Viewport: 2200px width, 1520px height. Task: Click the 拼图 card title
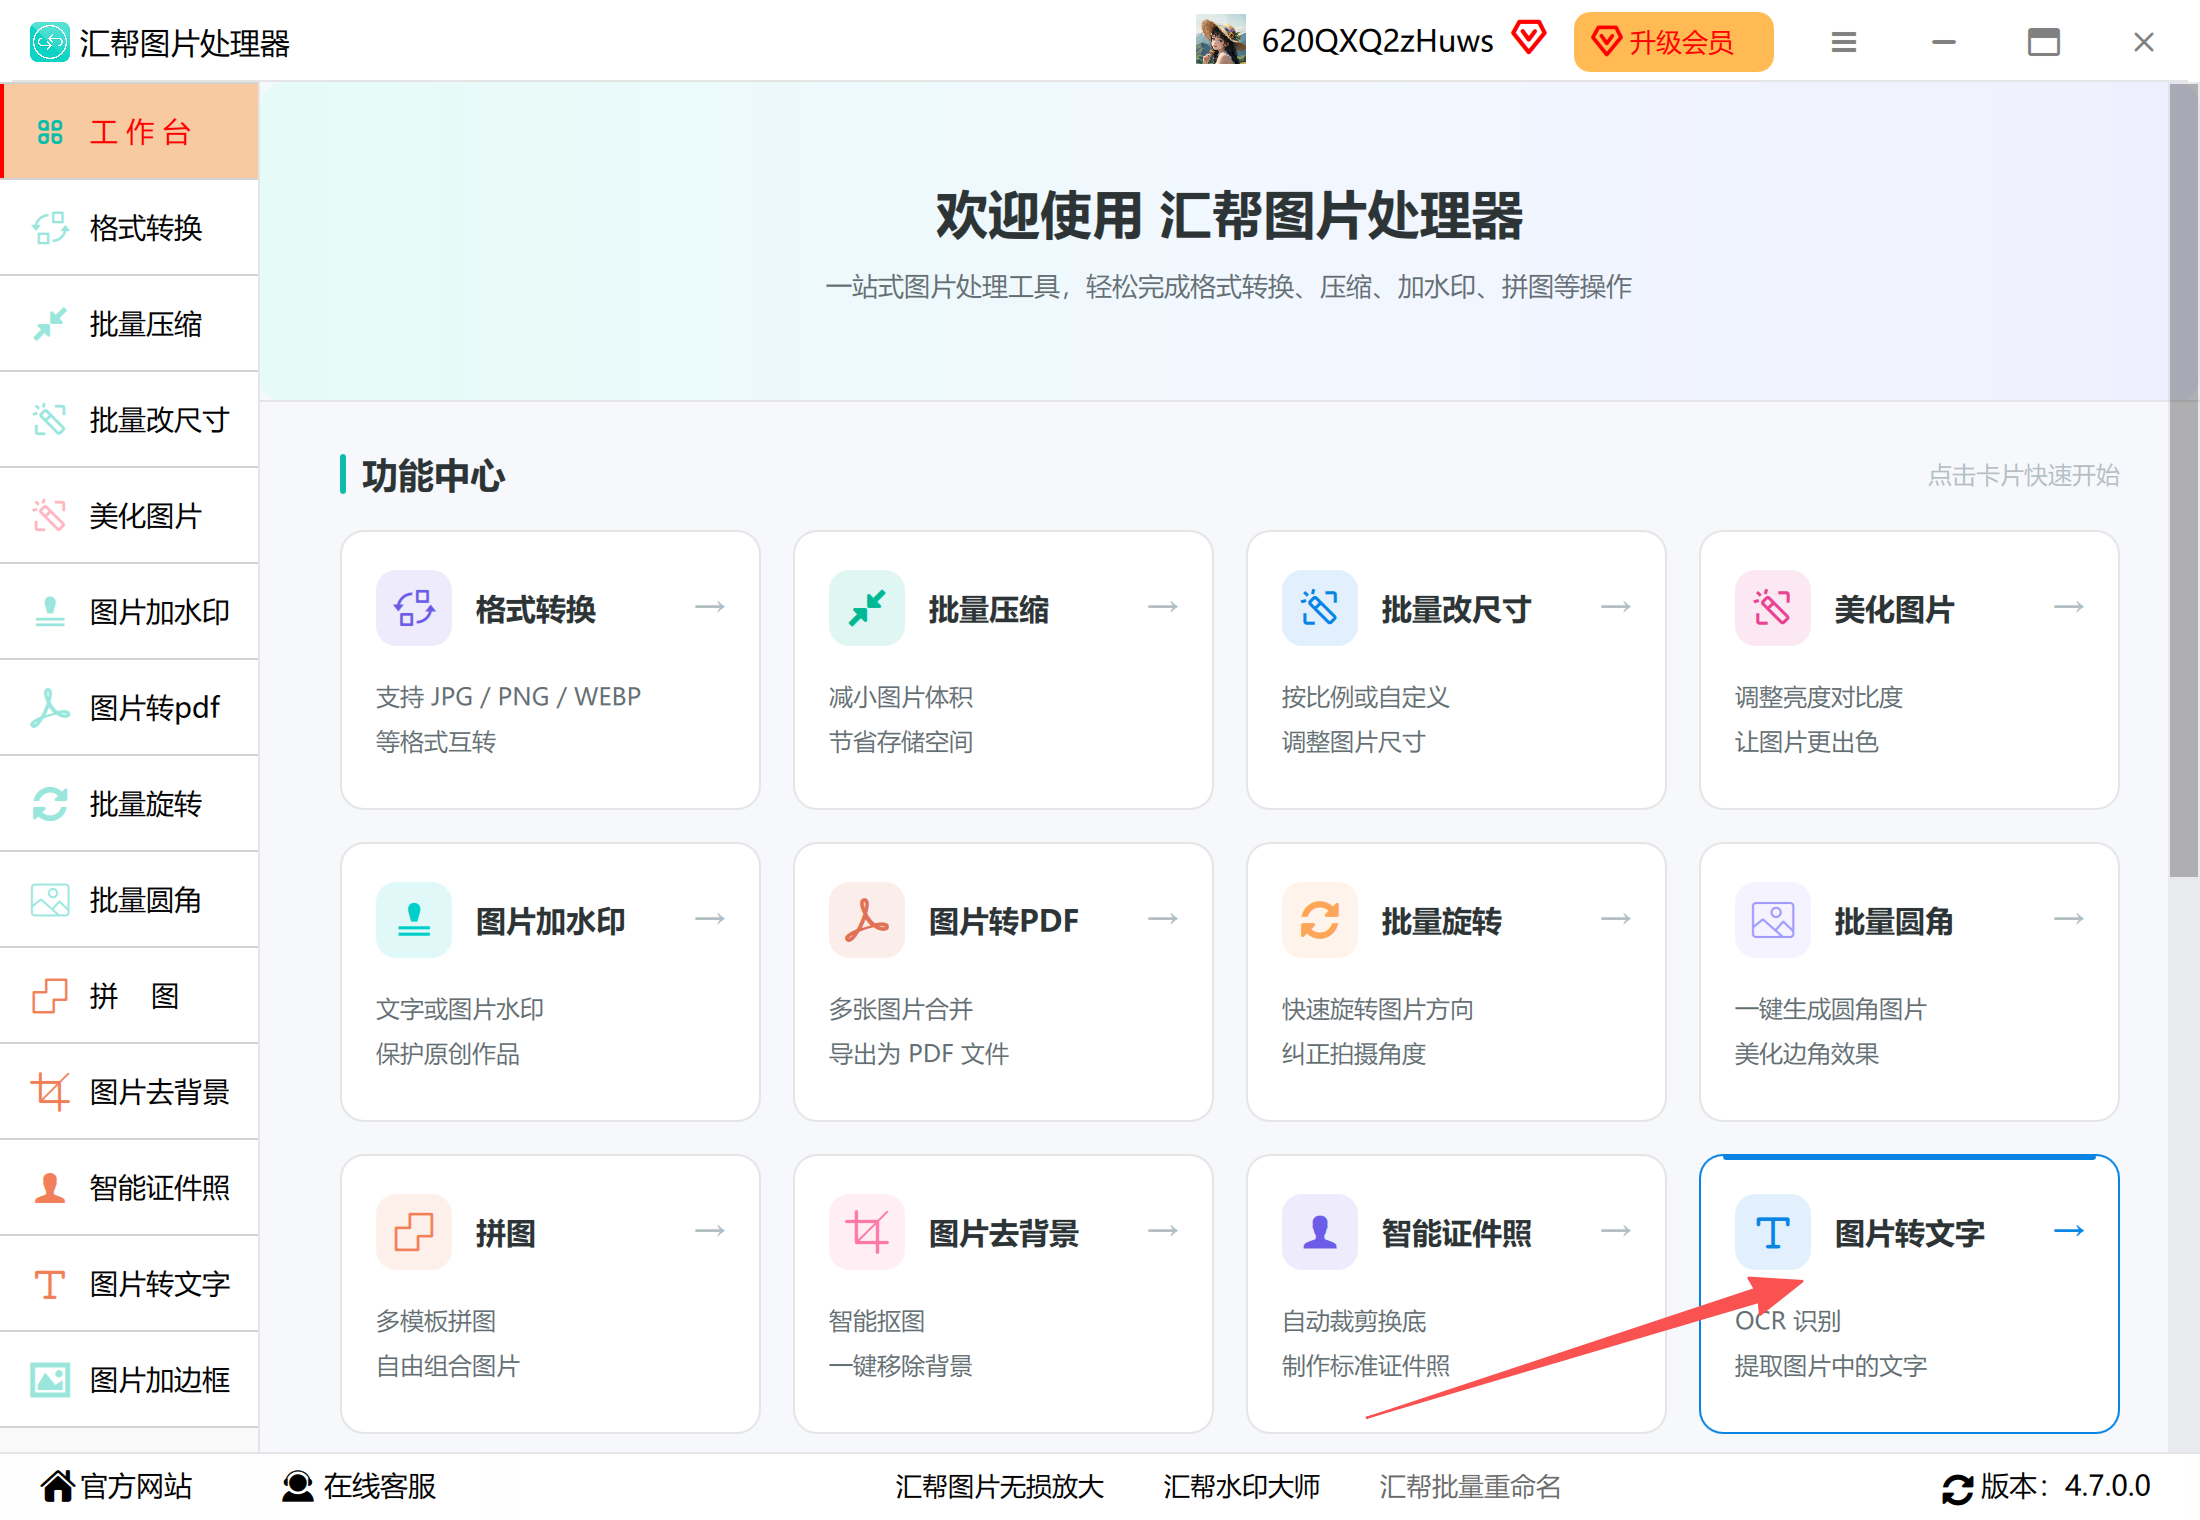[505, 1233]
